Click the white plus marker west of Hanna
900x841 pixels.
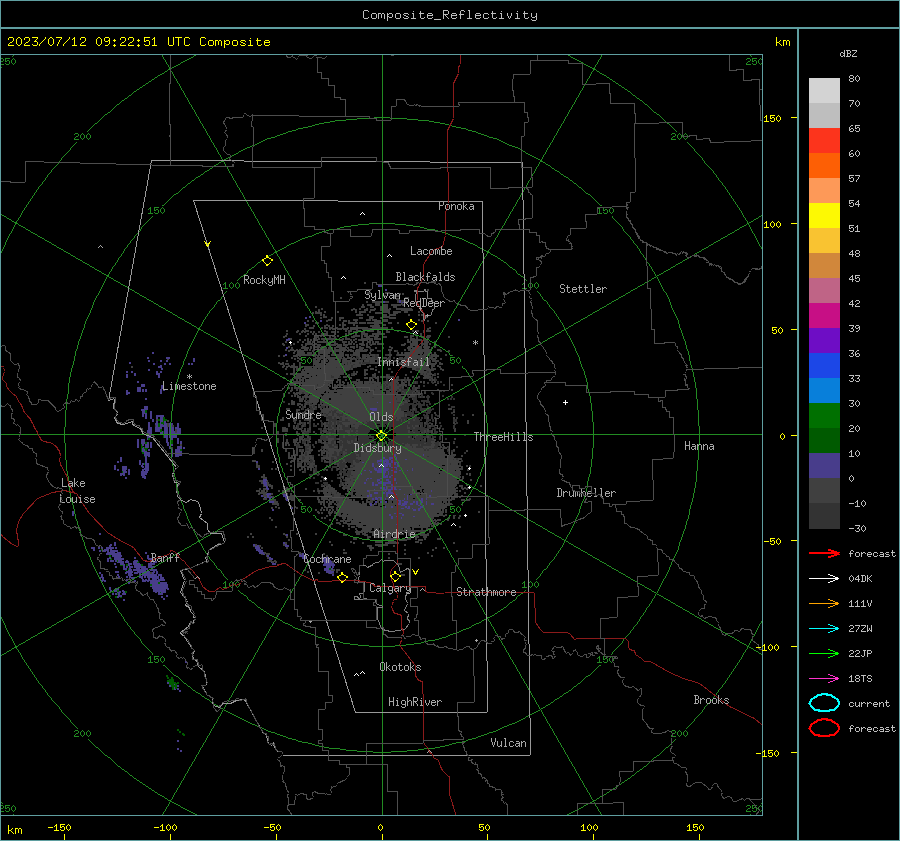click(565, 402)
